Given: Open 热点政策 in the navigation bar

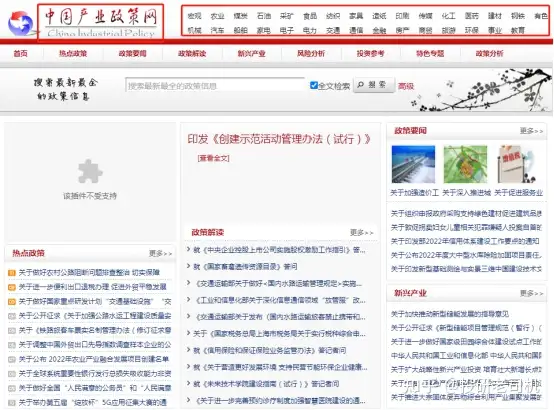Looking at the screenshot, I should tap(73, 53).
